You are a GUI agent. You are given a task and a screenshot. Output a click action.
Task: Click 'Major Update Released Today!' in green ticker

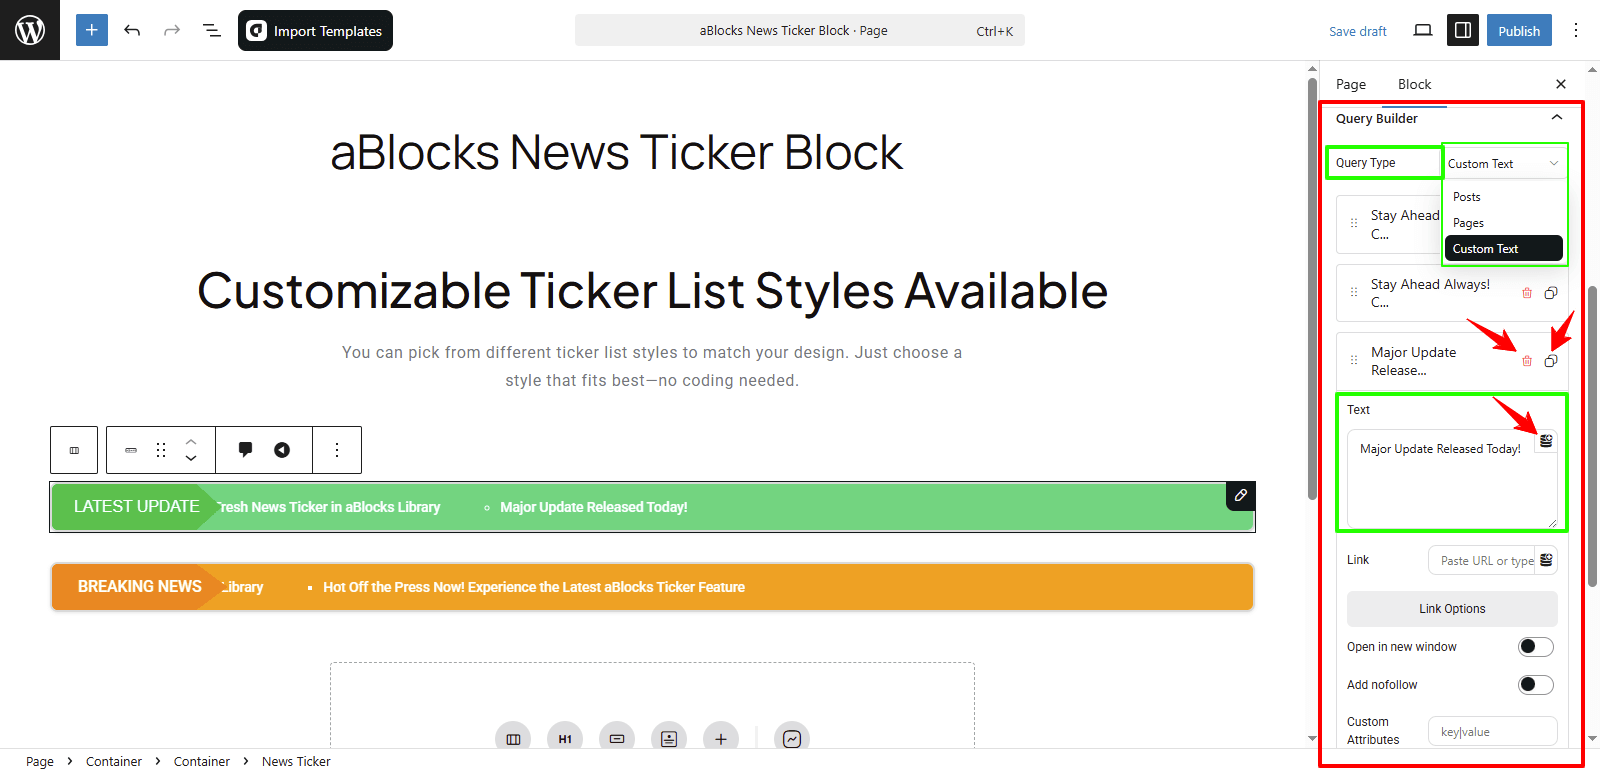click(x=593, y=507)
